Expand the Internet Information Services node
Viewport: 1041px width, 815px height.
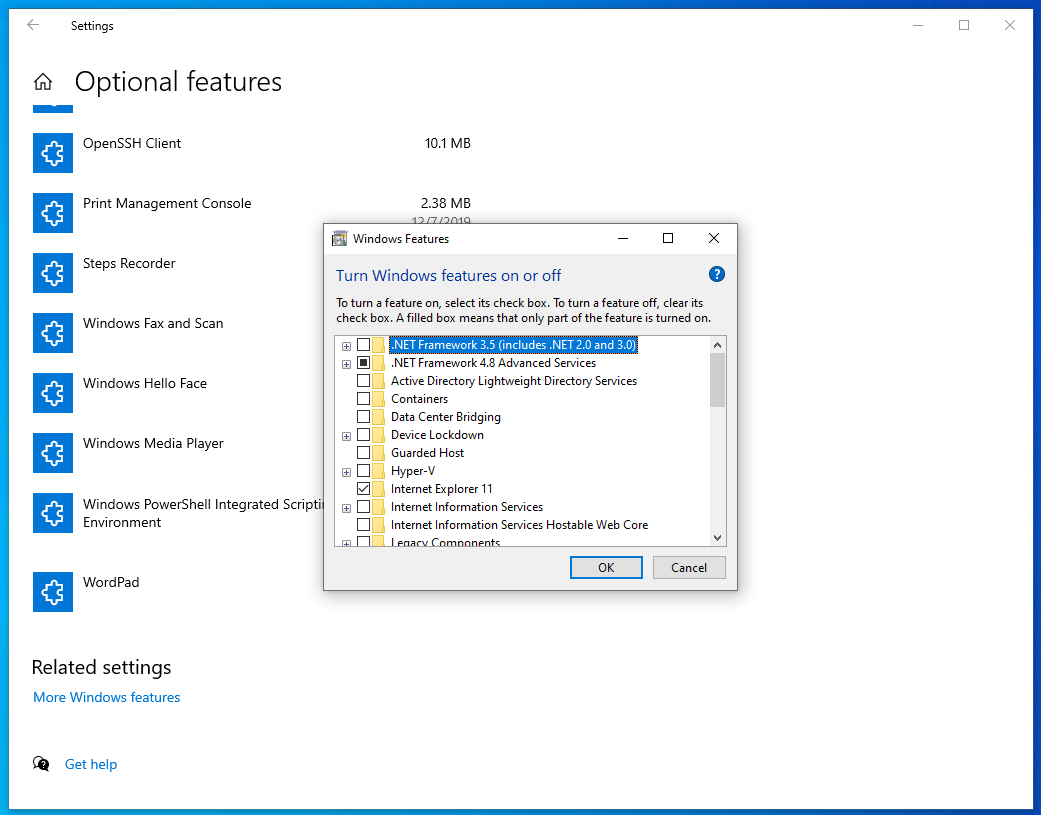tap(347, 508)
